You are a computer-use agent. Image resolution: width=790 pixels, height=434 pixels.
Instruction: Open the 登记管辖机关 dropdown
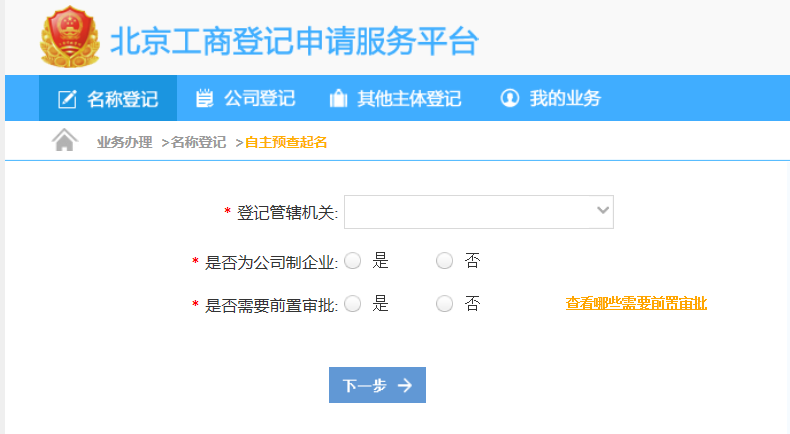coord(478,211)
